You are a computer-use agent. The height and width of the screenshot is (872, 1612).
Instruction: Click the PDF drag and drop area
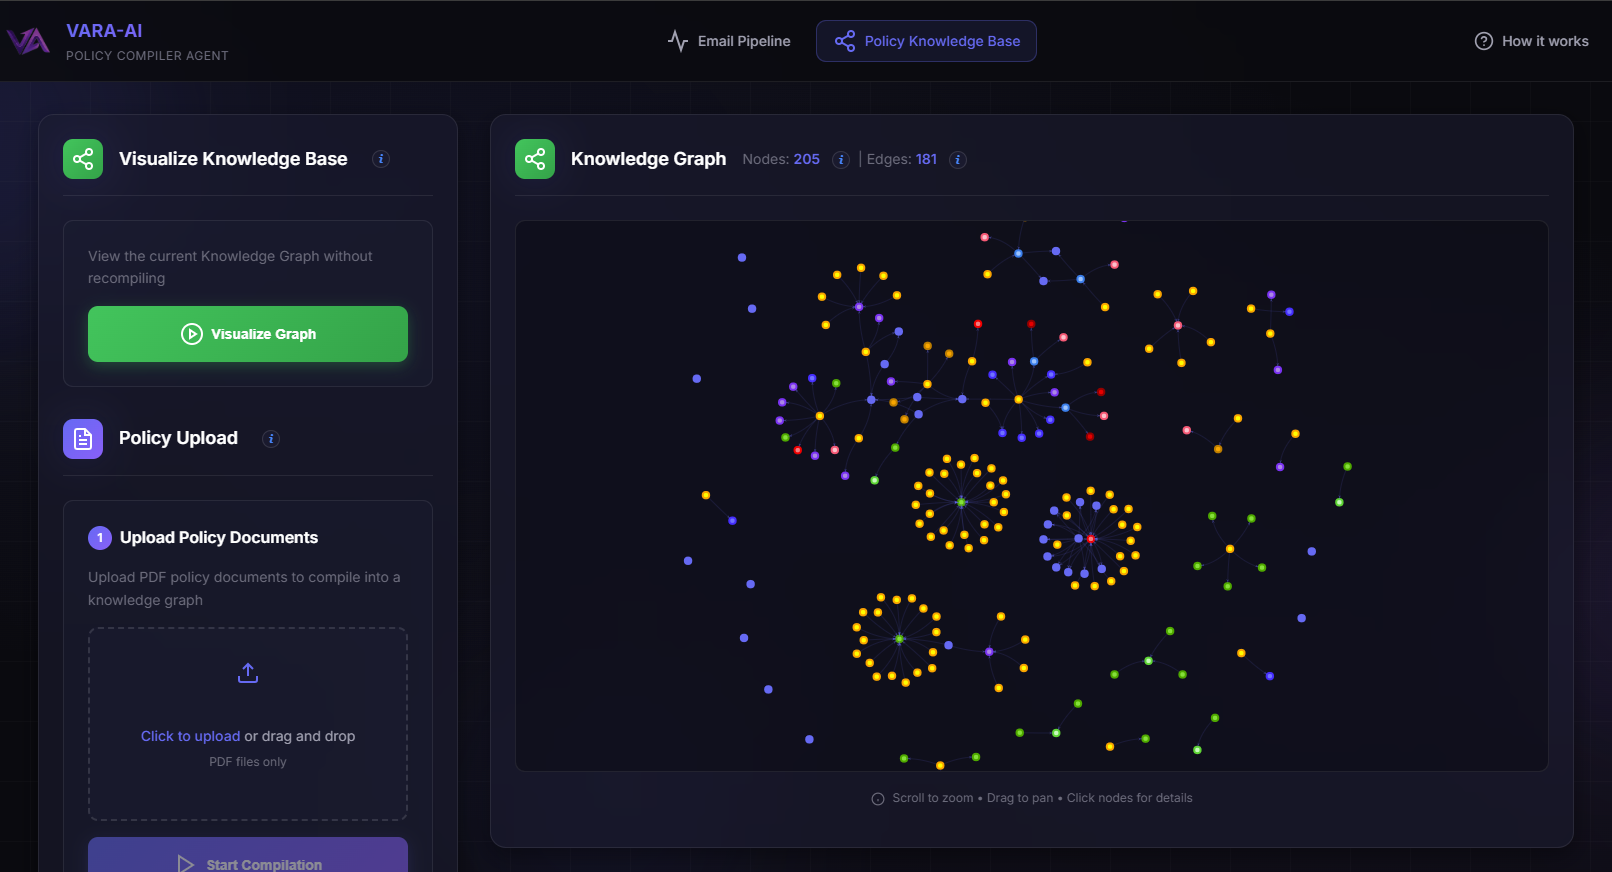coord(248,724)
